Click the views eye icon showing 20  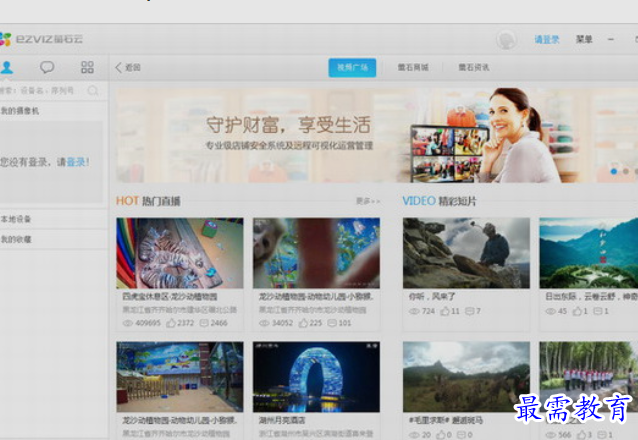tap(414, 435)
